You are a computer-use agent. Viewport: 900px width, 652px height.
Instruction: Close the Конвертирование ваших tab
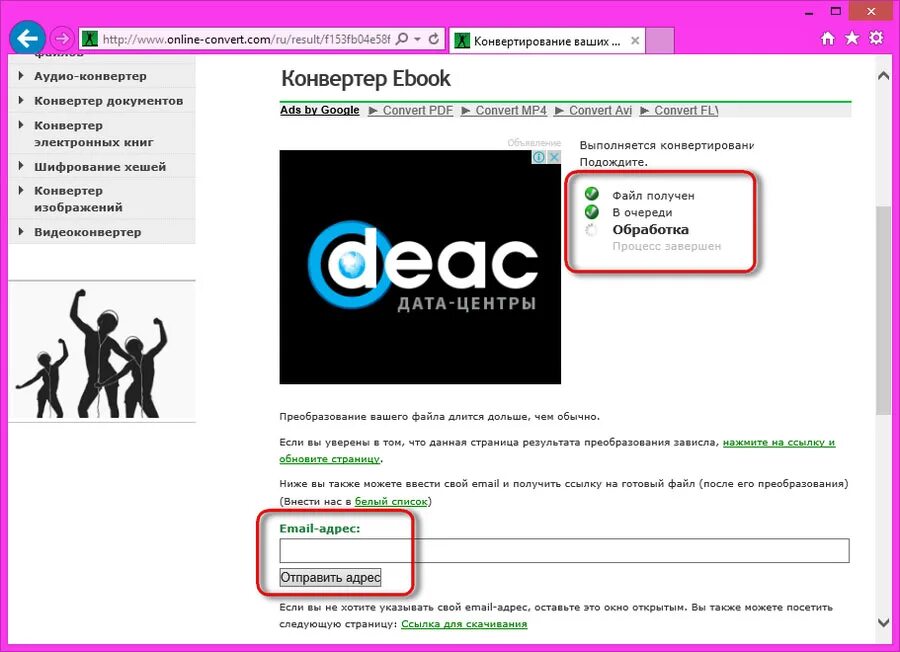point(635,41)
